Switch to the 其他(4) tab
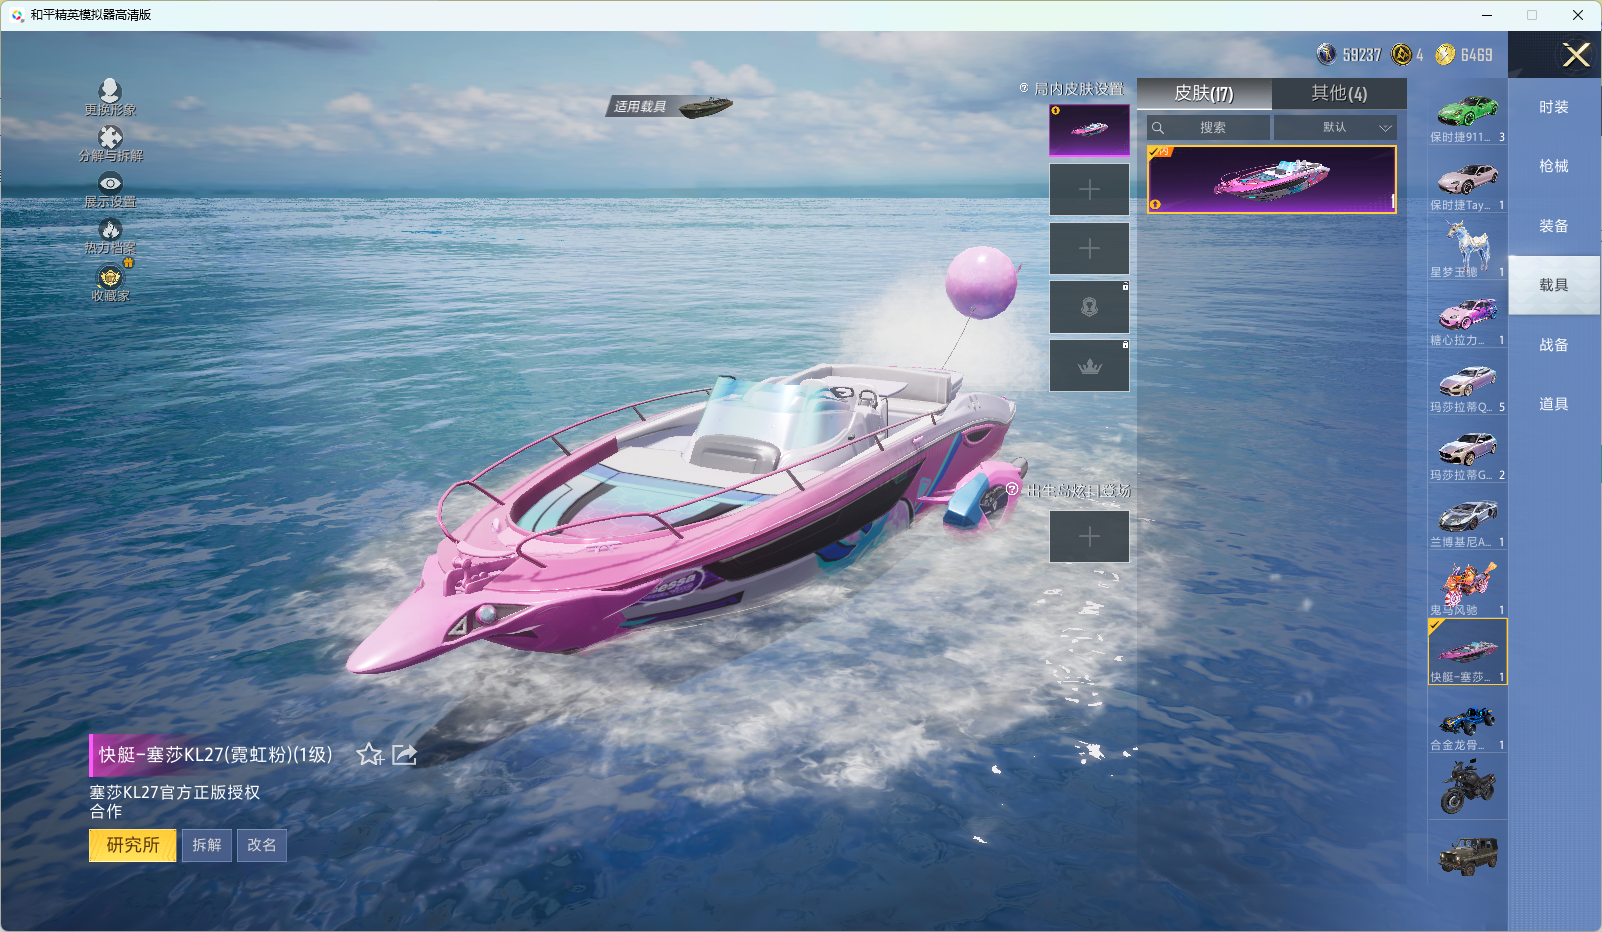The width and height of the screenshot is (1602, 932). click(1339, 93)
